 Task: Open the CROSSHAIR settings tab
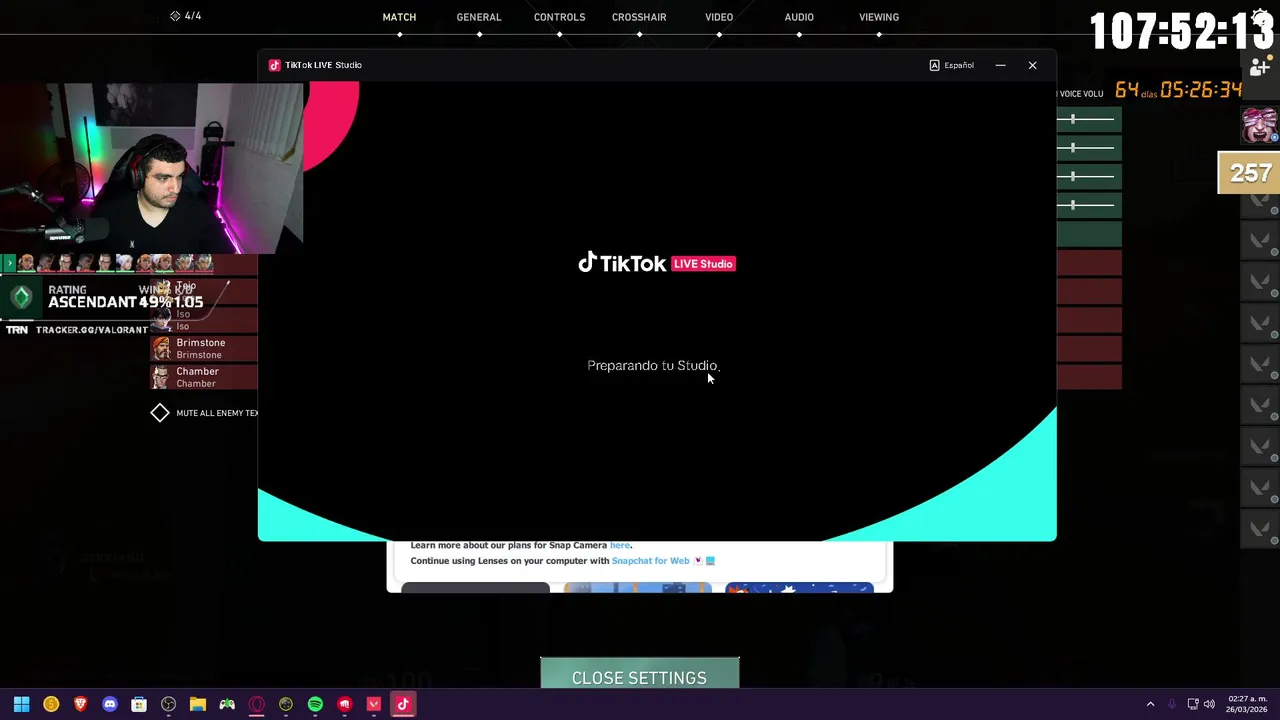[x=639, y=17]
